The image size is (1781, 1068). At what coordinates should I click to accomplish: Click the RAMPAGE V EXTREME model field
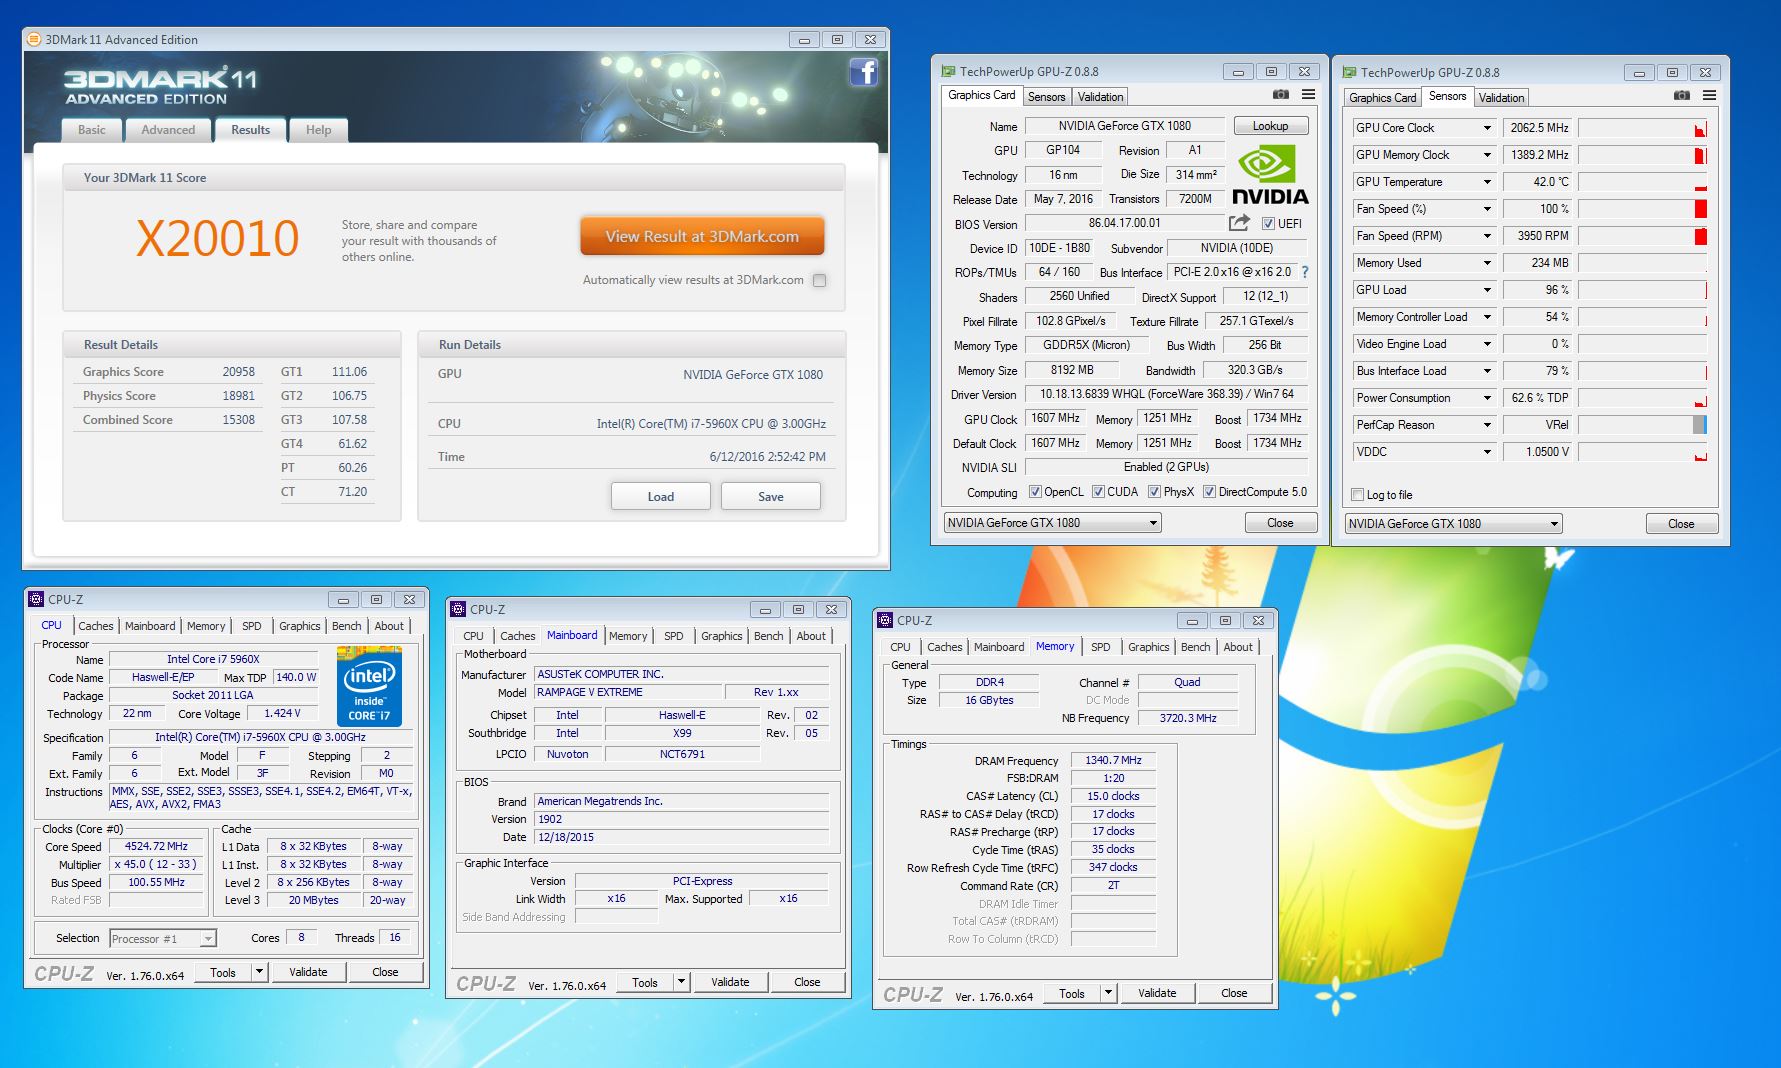628,692
